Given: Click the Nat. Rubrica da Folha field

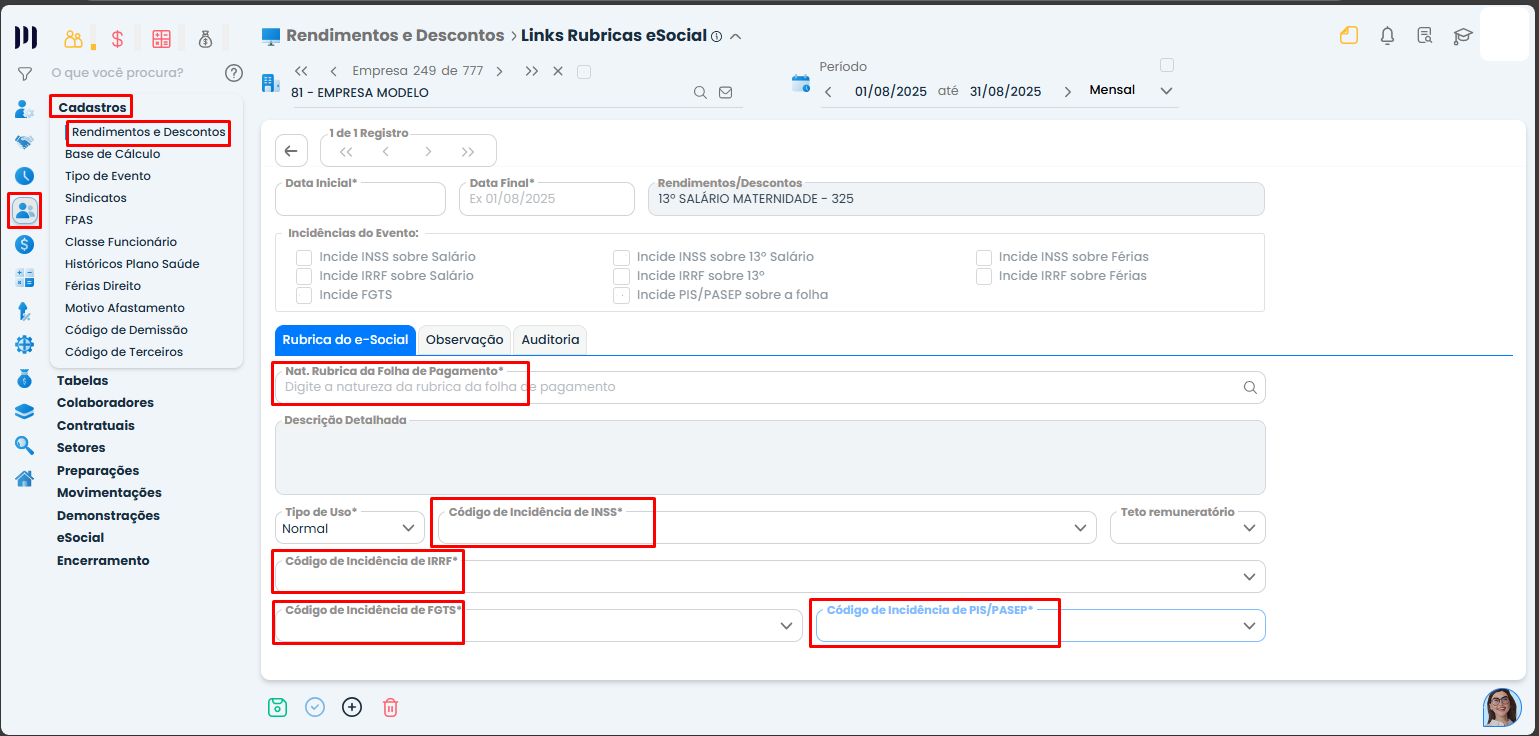Looking at the screenshot, I should (770, 387).
